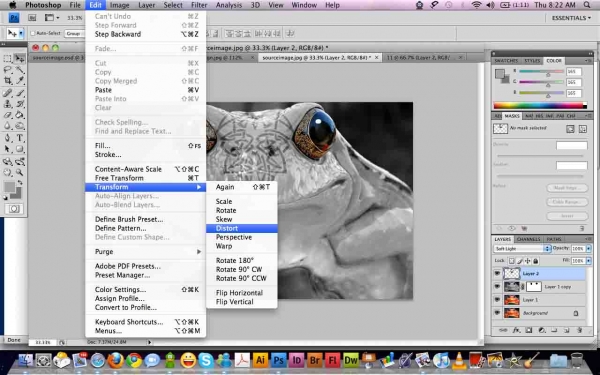Screen dimensions: 600x375
Task: Select the Magic Wand tool
Action: tap(20, 70)
